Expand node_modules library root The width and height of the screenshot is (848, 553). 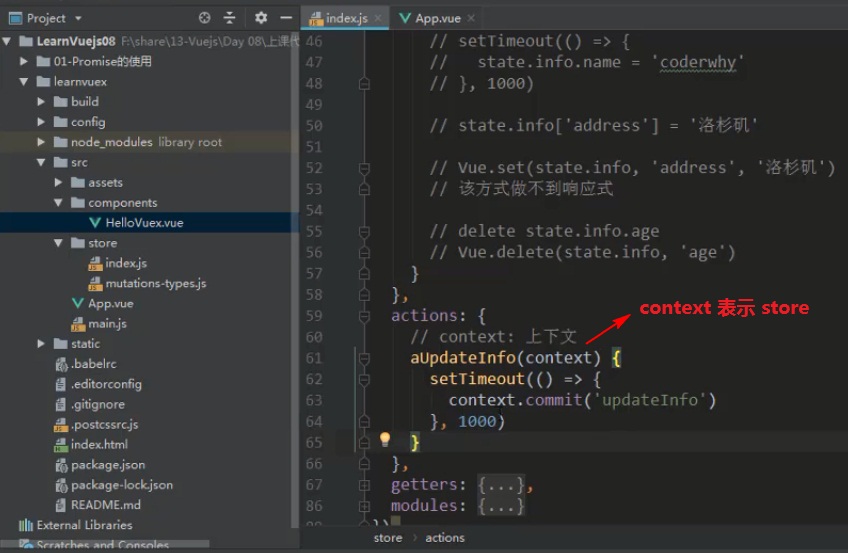tap(41, 142)
